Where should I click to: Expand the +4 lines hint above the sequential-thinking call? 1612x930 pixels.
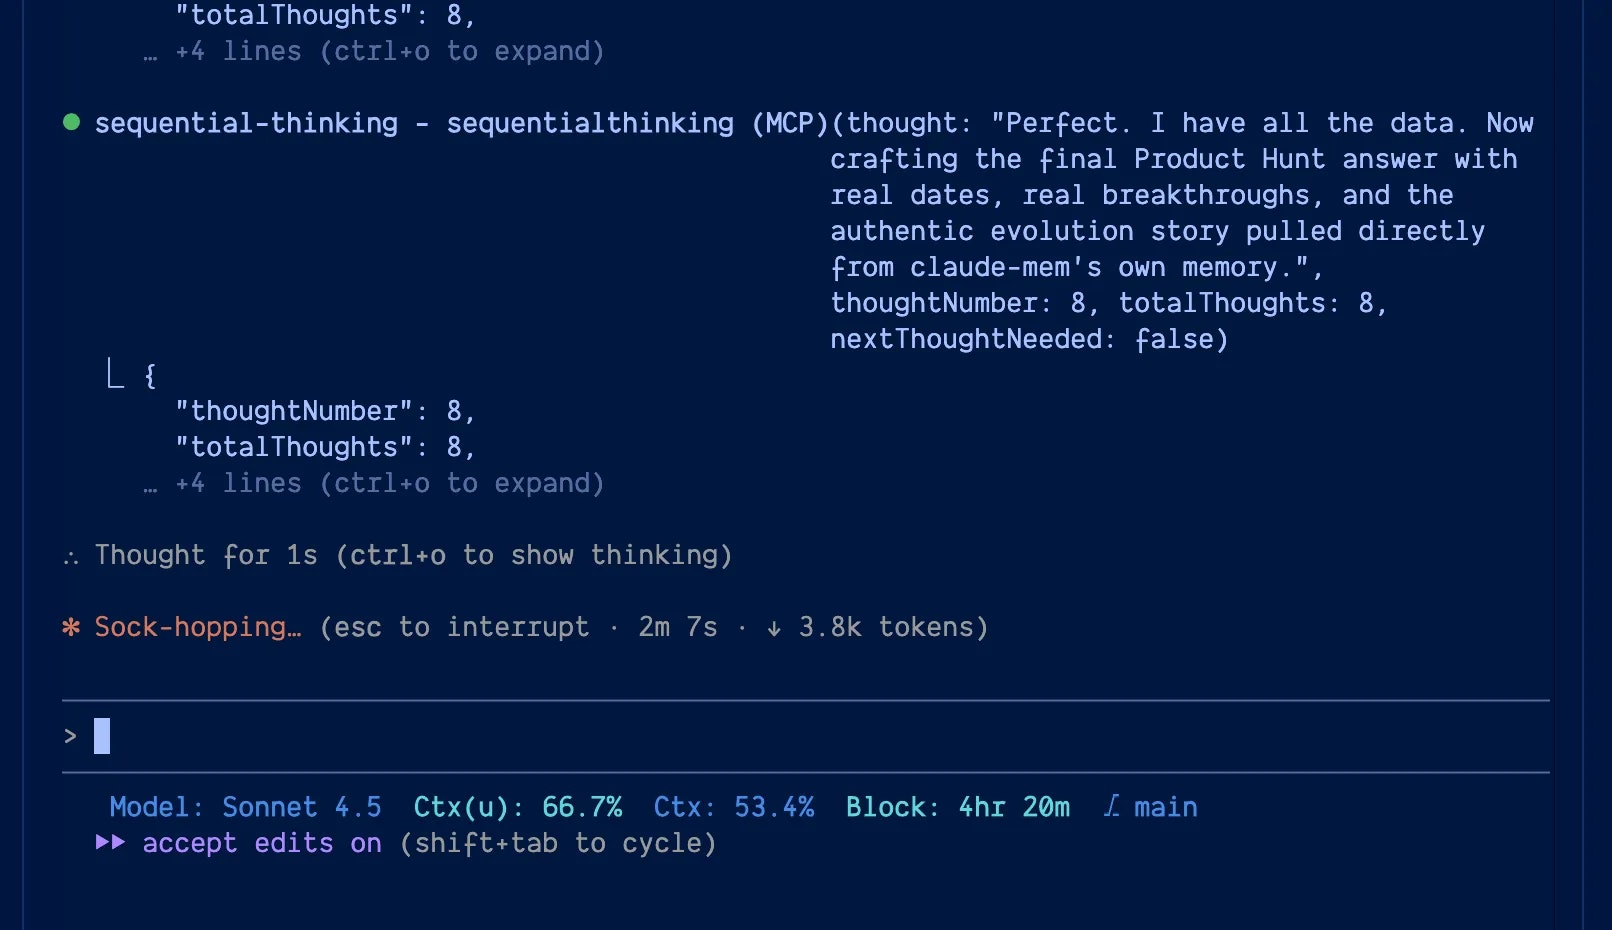pyautogui.click(x=389, y=51)
